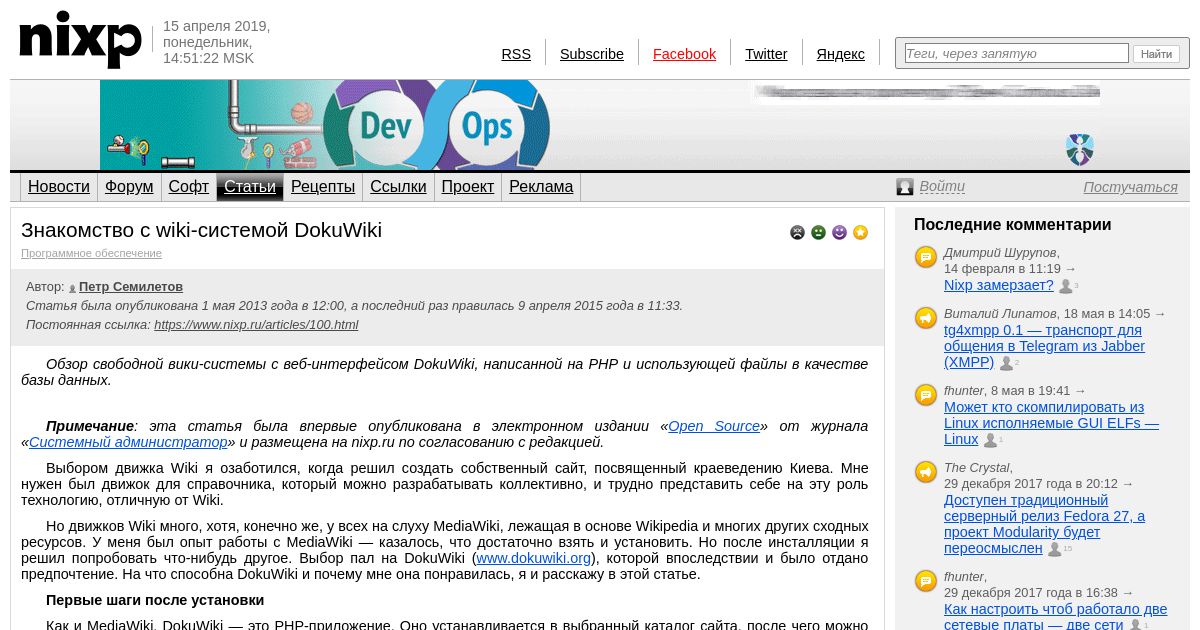Click the author name The Crystal
Image resolution: width=1200 pixels, height=630 pixels.
977,468
